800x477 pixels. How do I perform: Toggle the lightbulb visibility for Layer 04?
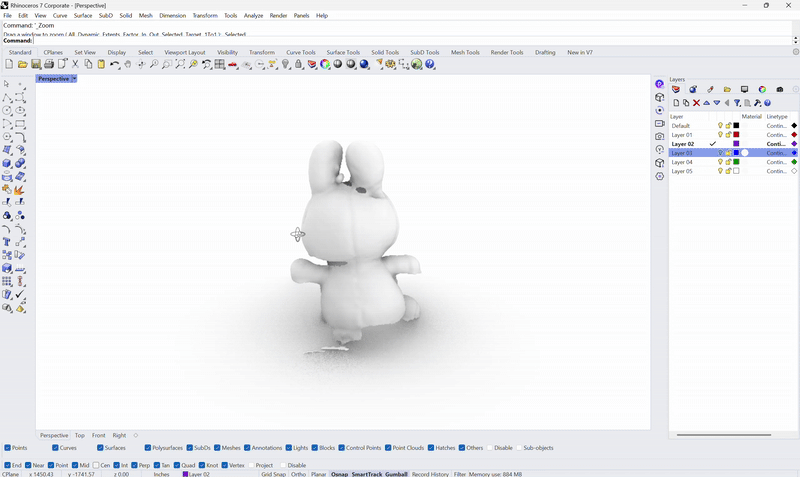point(720,162)
